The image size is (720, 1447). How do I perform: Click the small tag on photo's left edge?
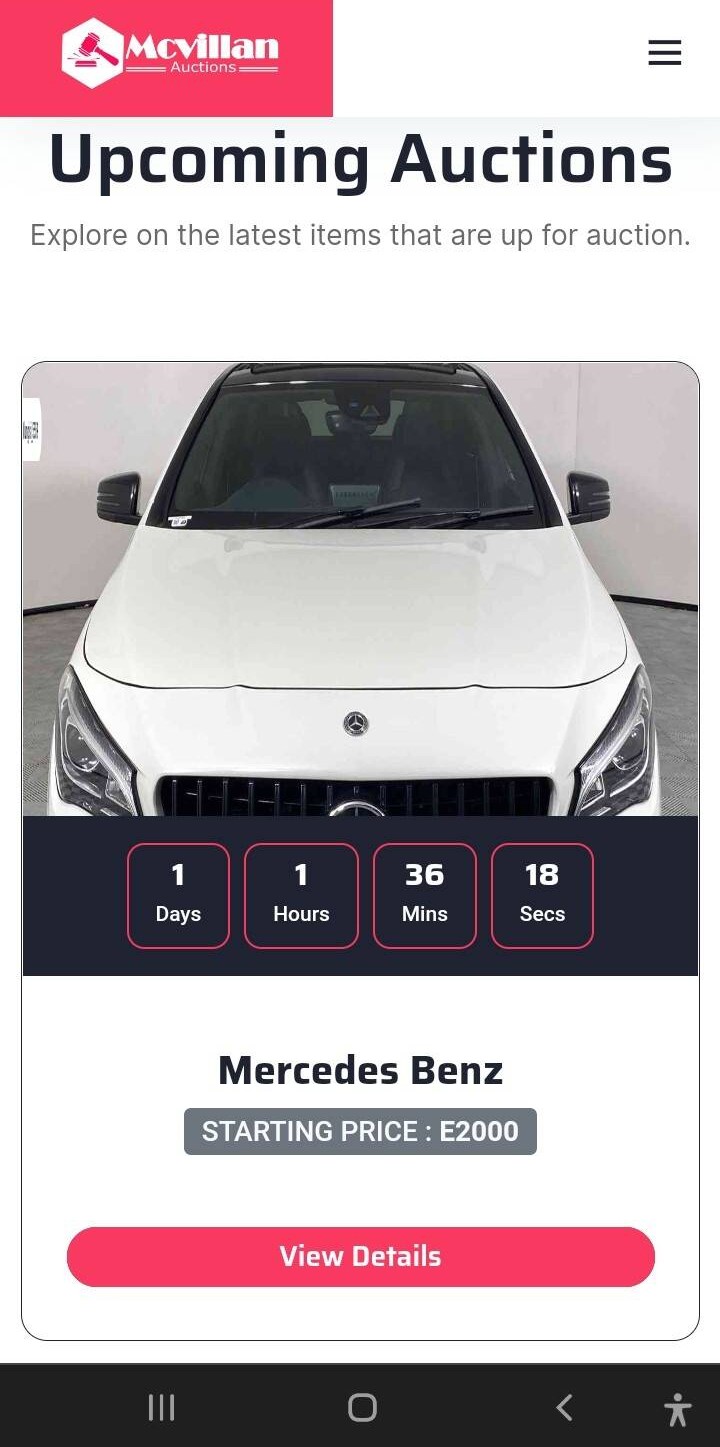pos(31,430)
